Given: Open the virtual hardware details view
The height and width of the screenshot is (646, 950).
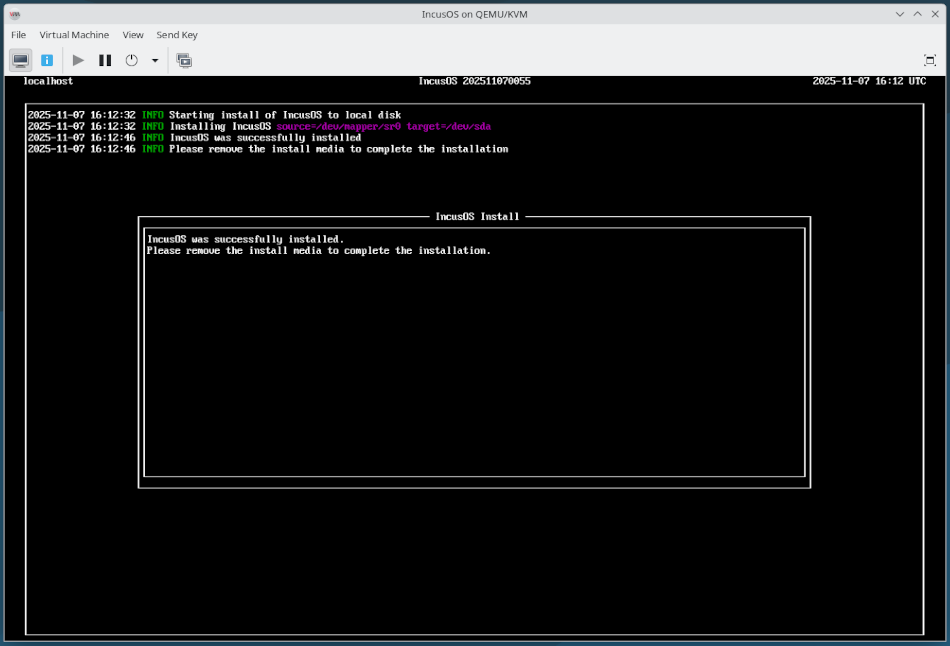Looking at the screenshot, I should [x=46, y=60].
